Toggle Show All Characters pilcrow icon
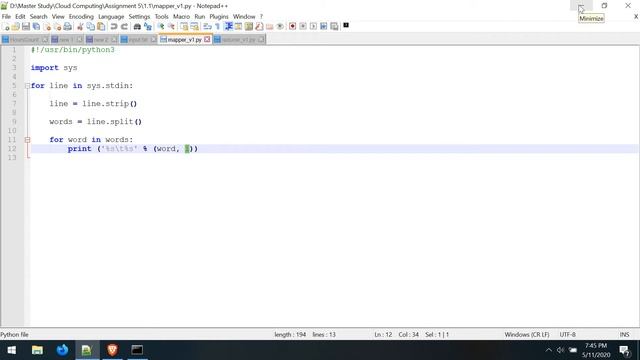Image resolution: width=640 pixels, height=360 pixels. 218,27
